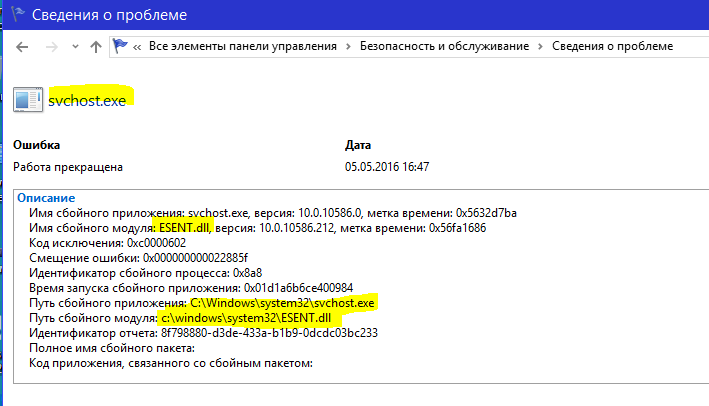Expand the hidden breadcrumb path chevrons
The height and width of the screenshot is (406, 709).
coord(137,47)
